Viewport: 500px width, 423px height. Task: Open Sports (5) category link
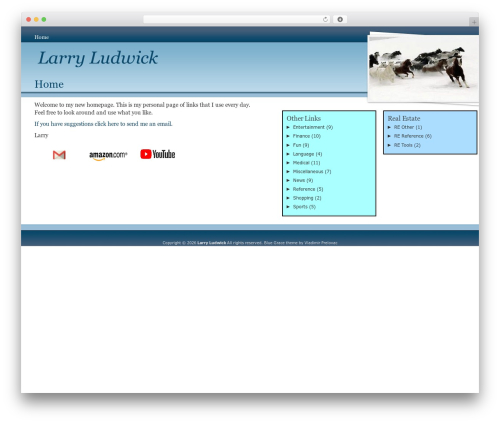pos(304,207)
